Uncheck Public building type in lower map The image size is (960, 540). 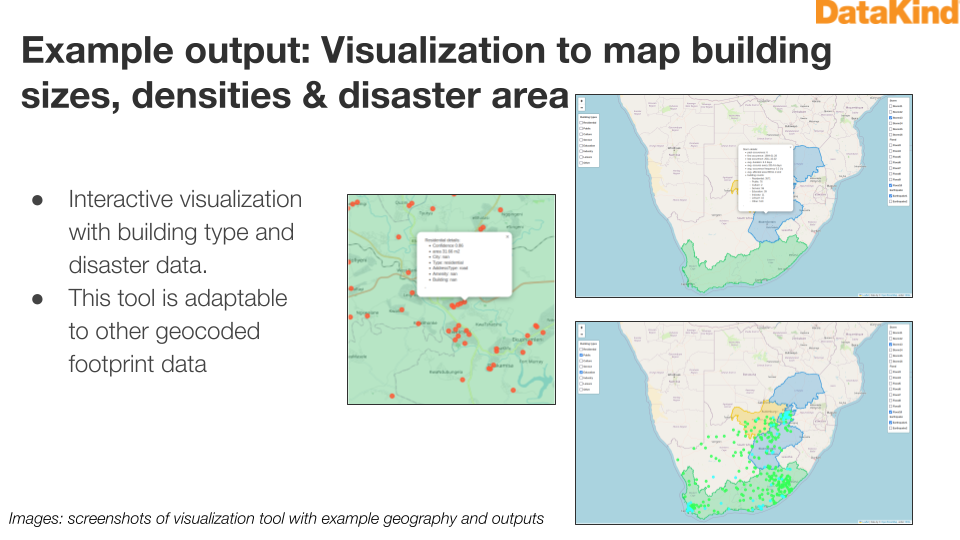(x=581, y=355)
